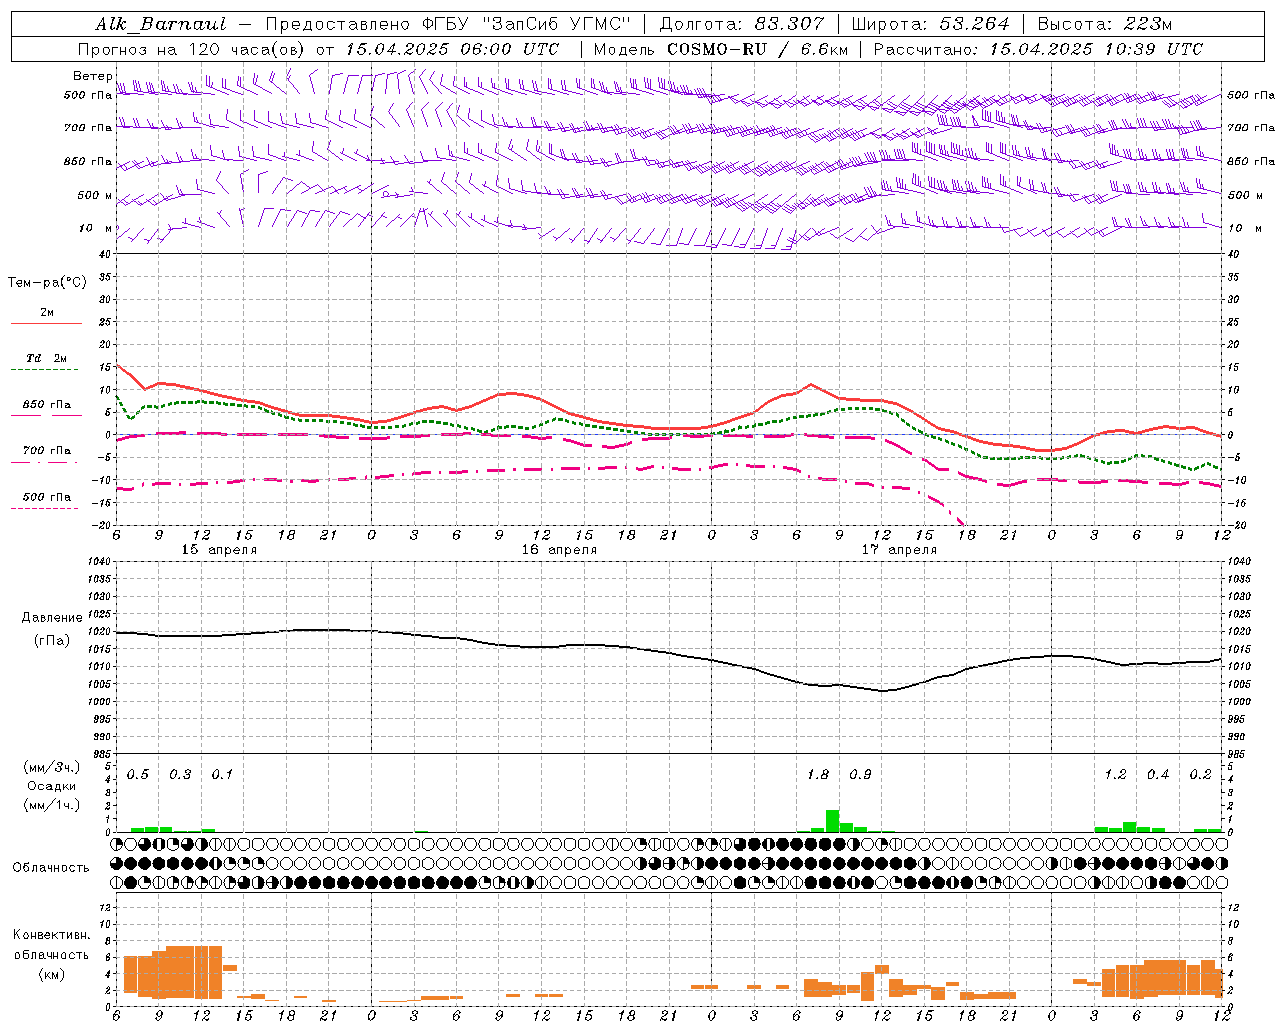Click the left '10 м' wind level label

pyautogui.click(x=96, y=228)
